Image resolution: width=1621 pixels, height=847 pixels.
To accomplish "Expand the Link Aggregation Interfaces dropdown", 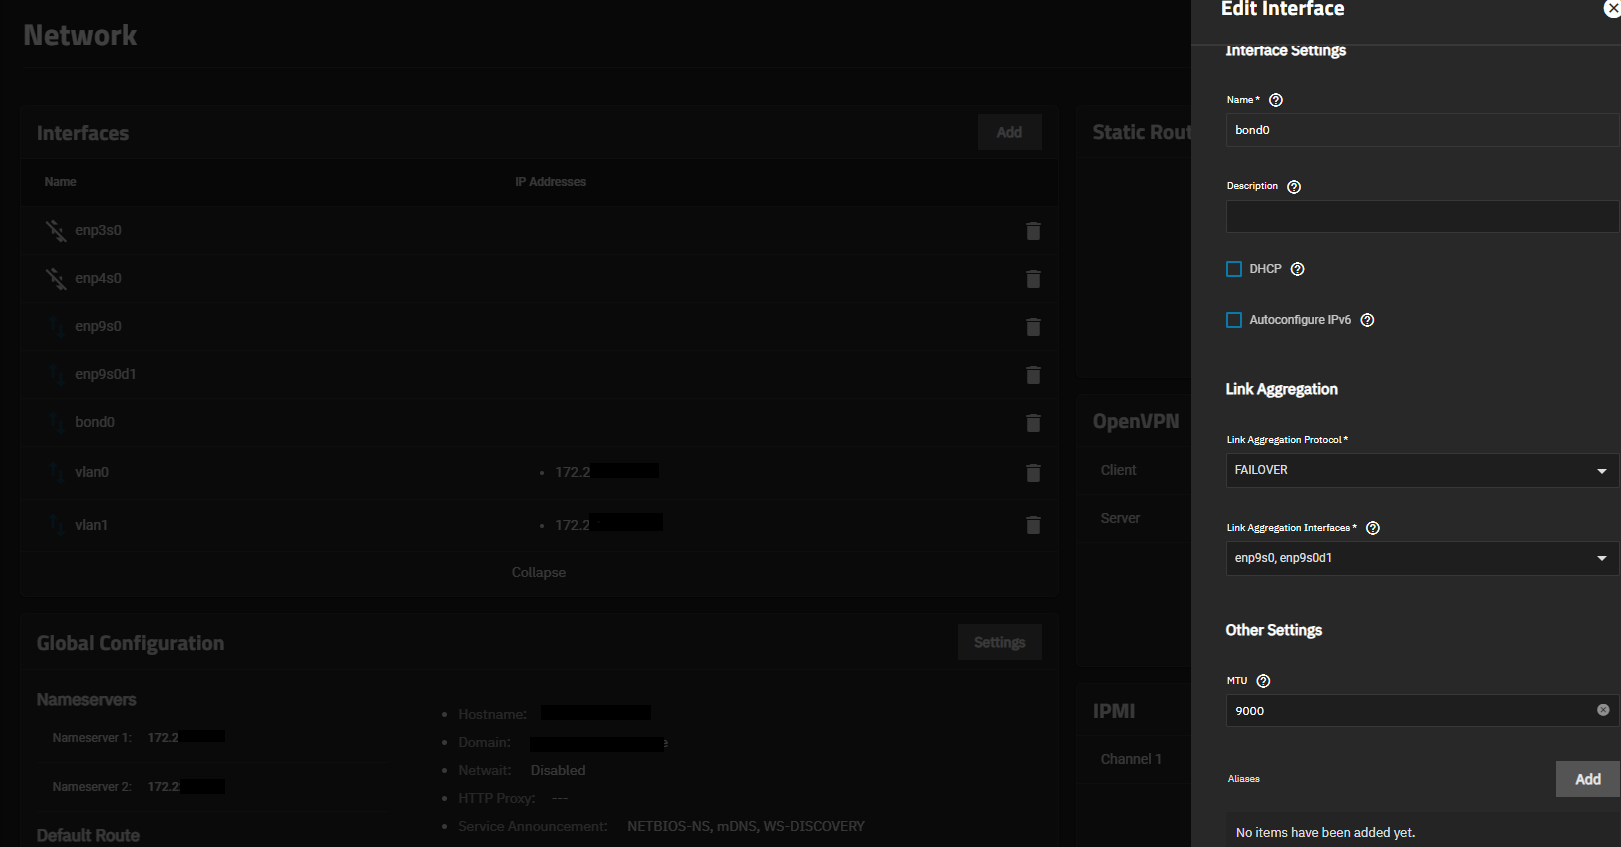I will click(x=1420, y=558).
